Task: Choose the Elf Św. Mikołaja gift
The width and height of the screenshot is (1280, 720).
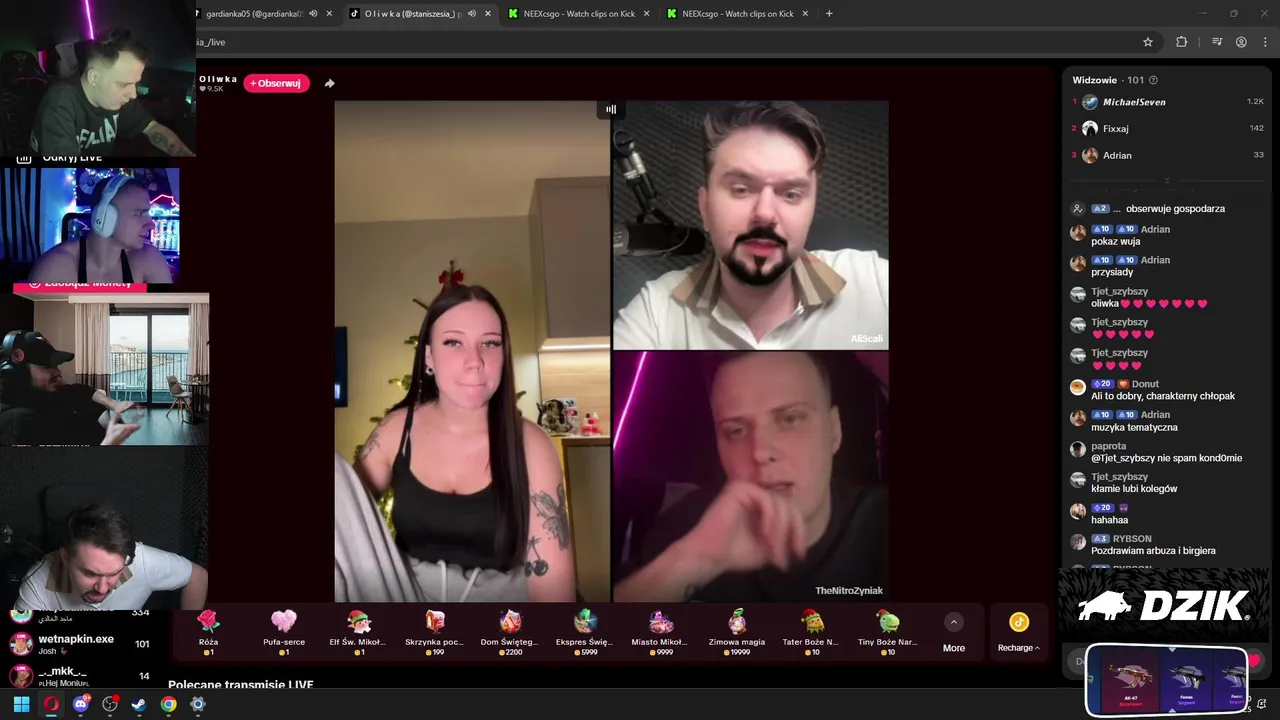Action: pos(358,632)
